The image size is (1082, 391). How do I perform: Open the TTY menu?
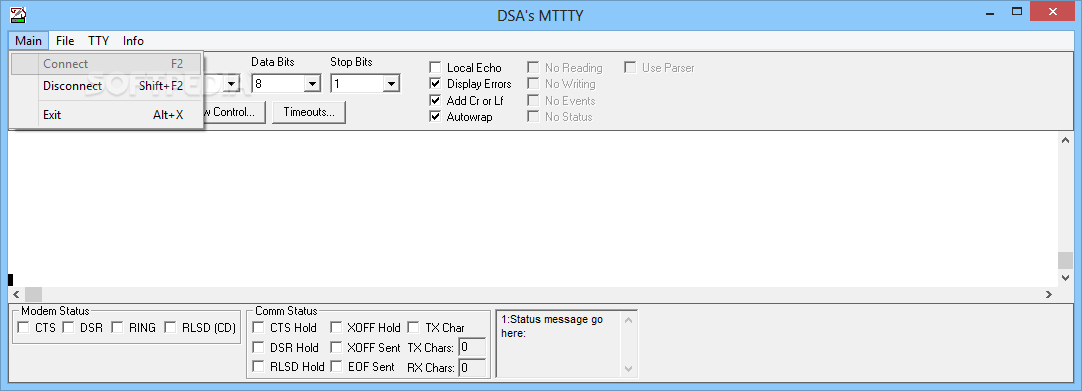[x=99, y=41]
